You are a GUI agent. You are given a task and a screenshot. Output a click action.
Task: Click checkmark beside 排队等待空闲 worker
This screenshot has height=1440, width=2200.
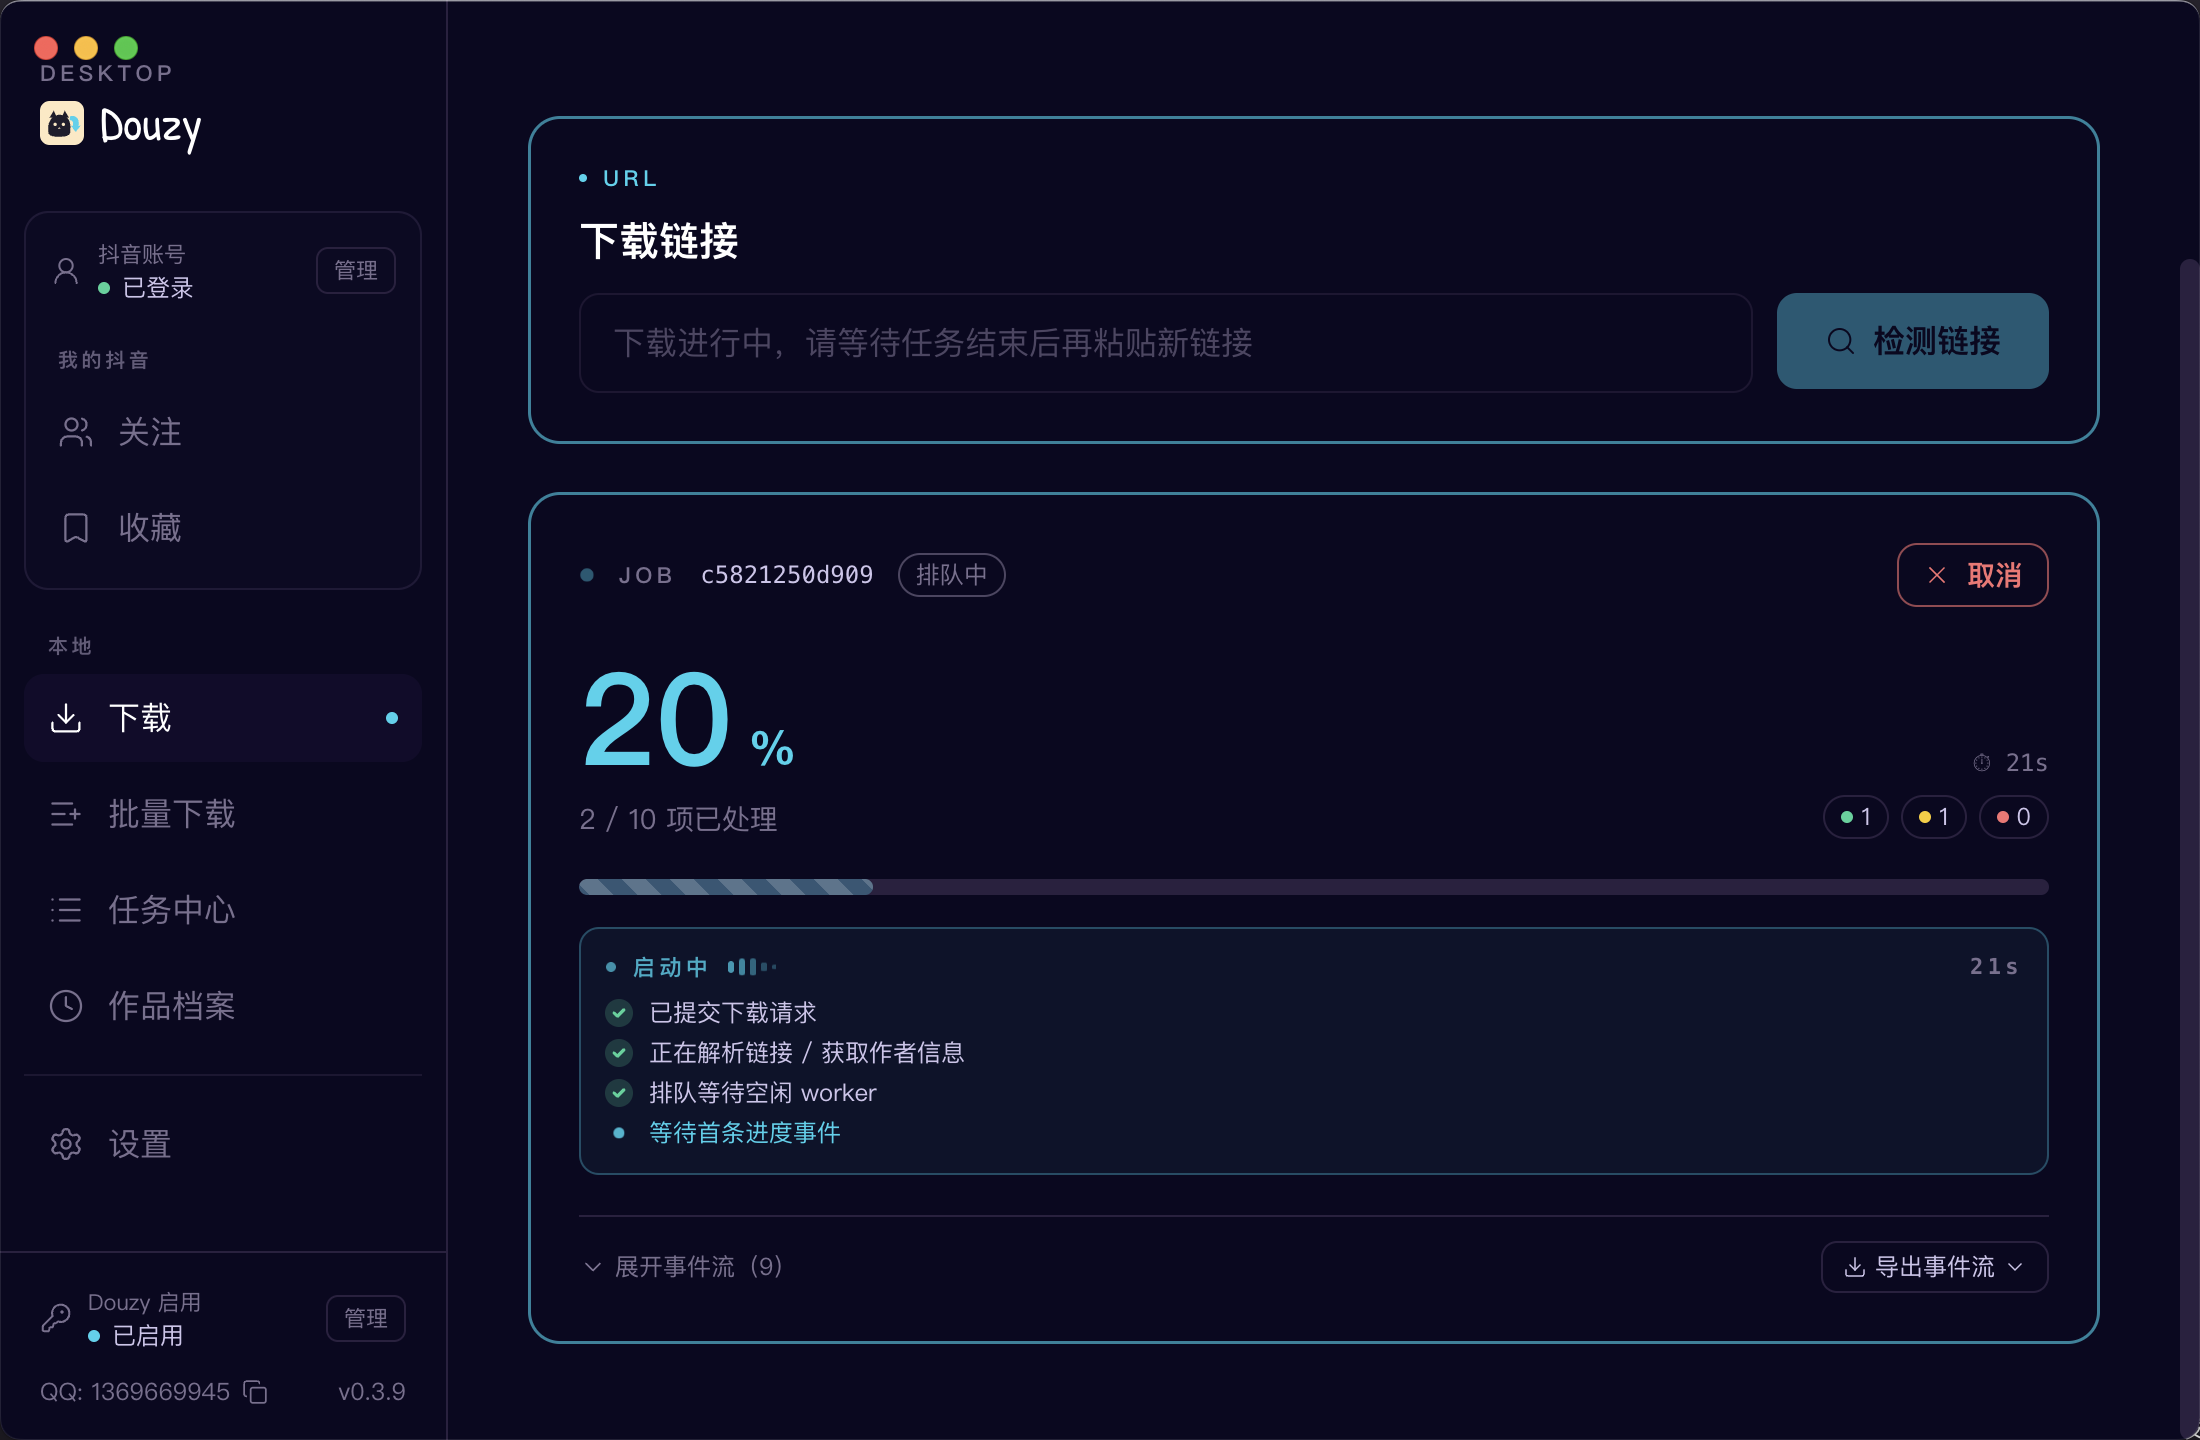click(619, 1093)
